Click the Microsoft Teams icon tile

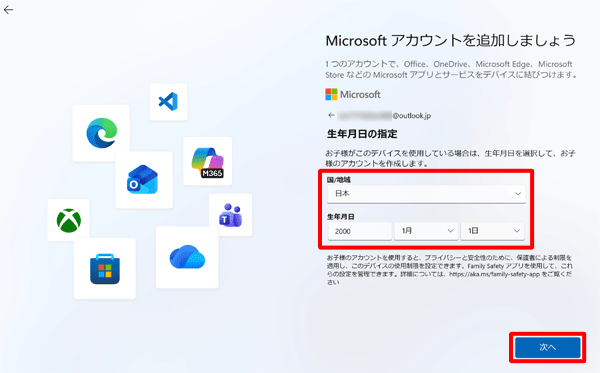click(x=230, y=215)
